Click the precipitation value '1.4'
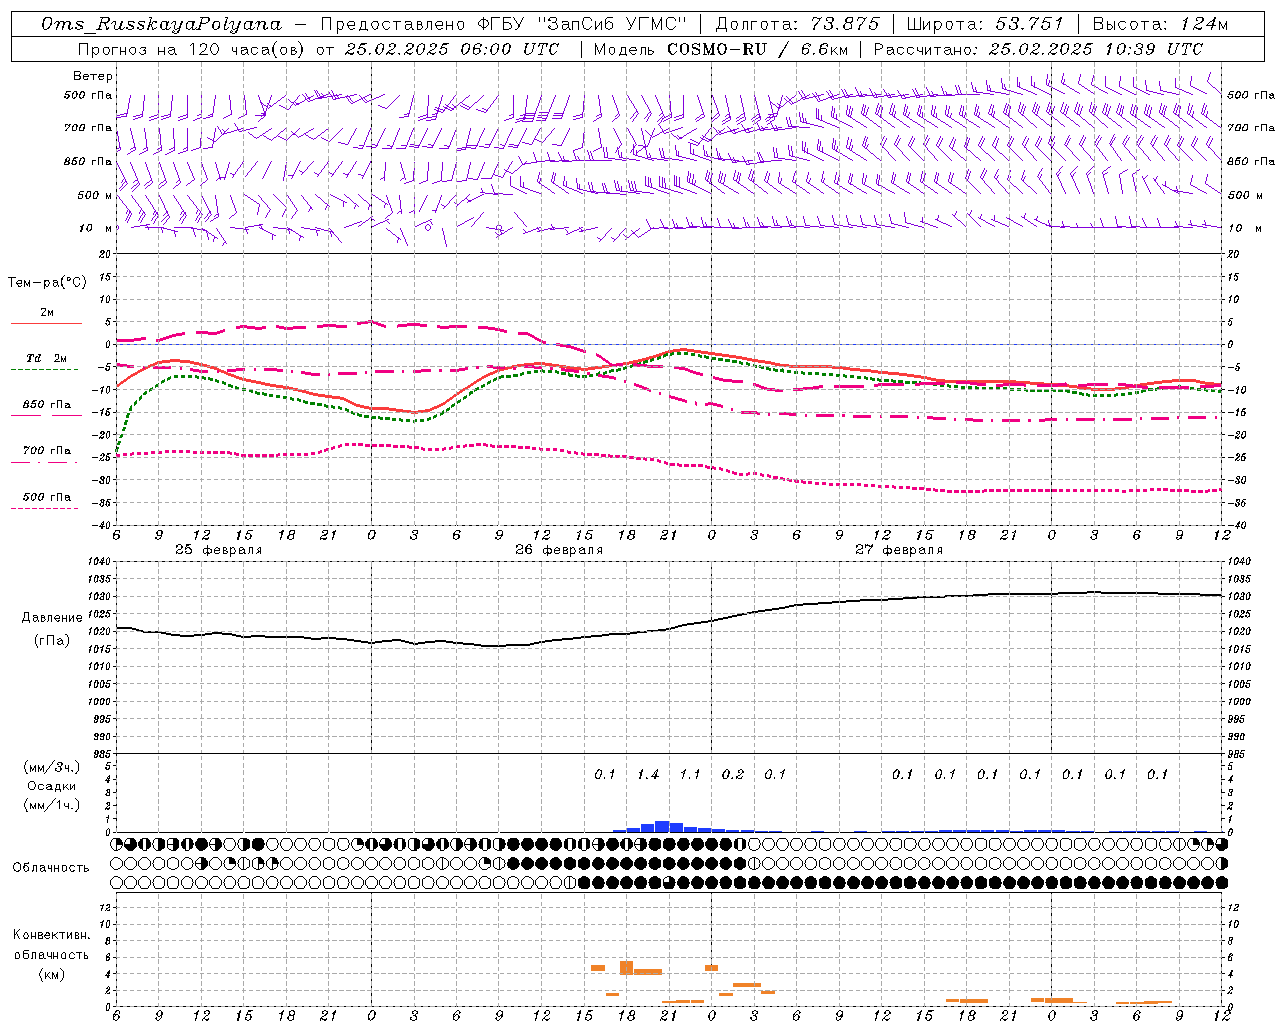Screen dimensions: 1280x1024 point(648,774)
